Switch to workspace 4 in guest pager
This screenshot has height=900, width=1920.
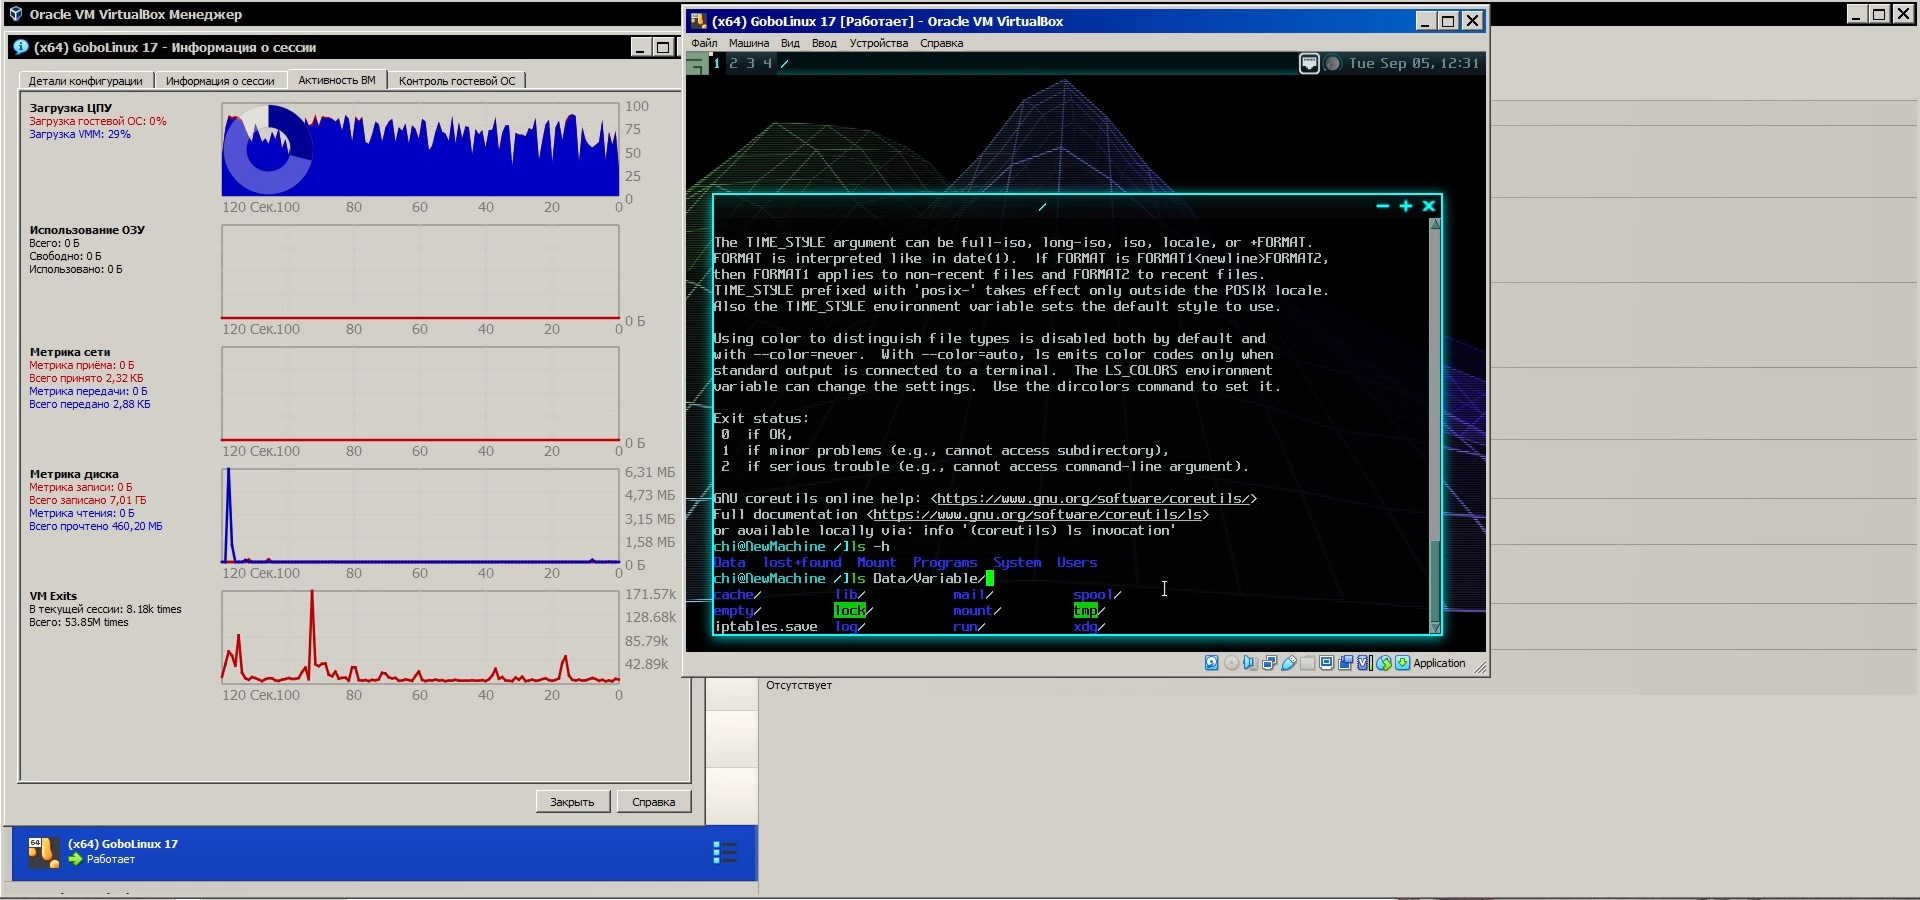pos(767,63)
